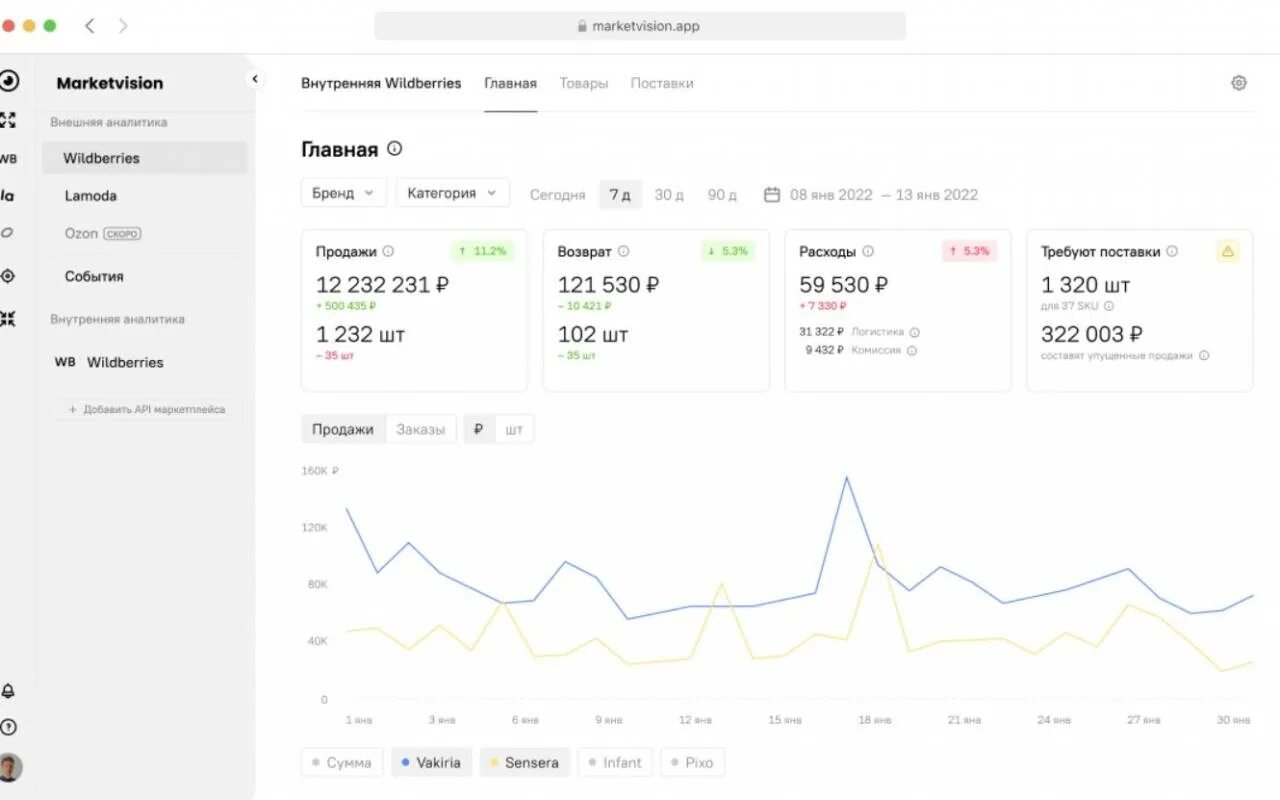Toggle the Sensera series in chart legend
Screen dimensions: 1280x800
[x=525, y=762]
